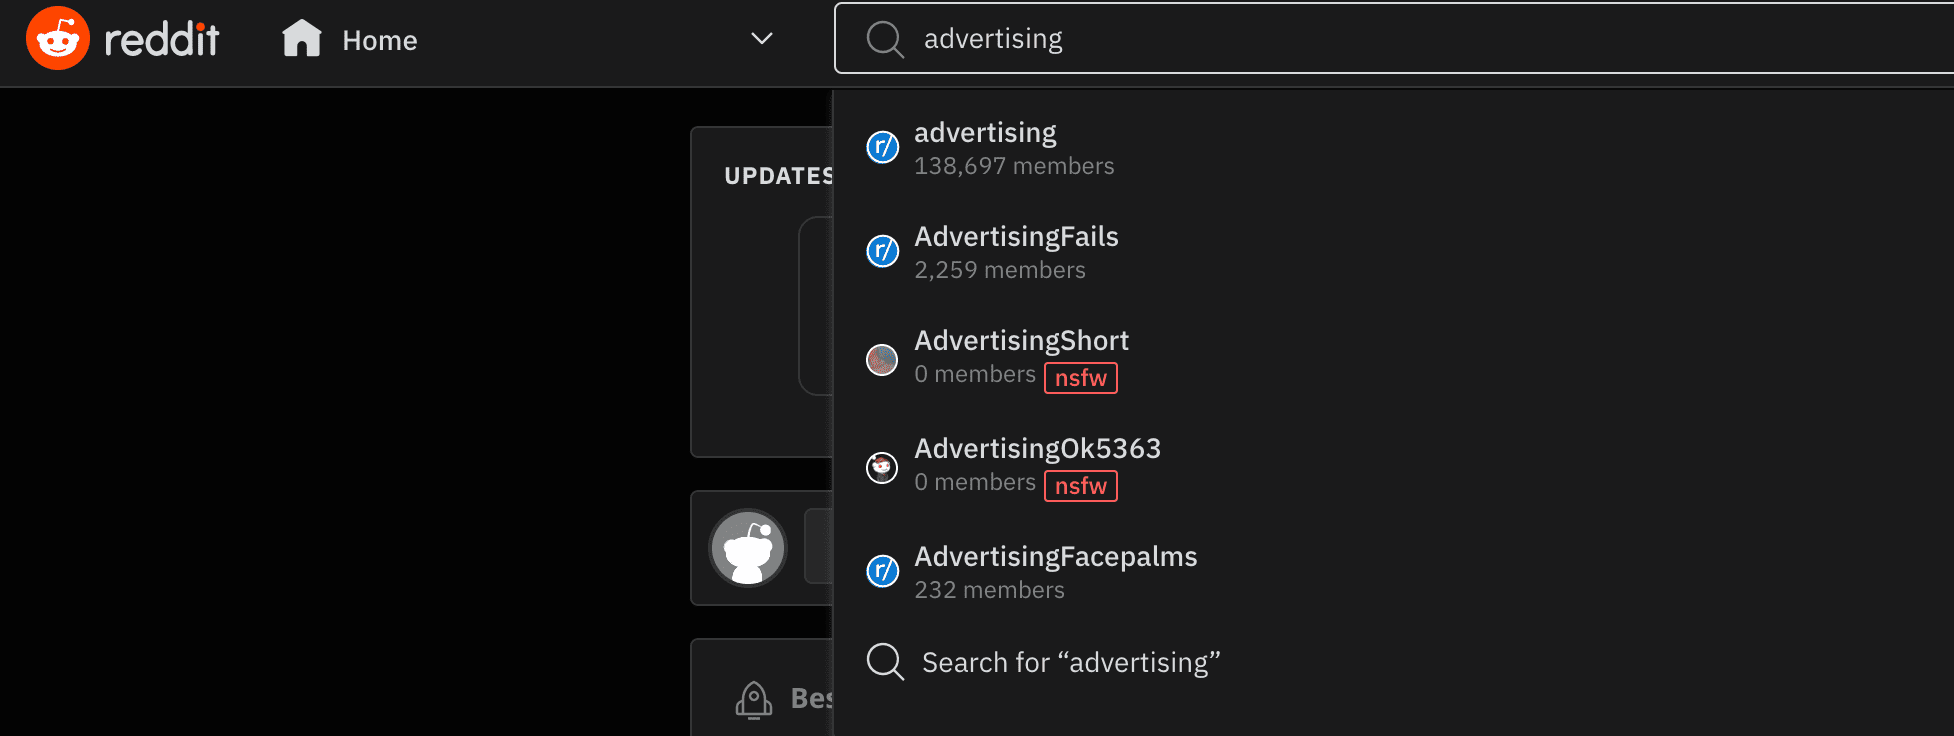Click the magnifying glass in search bar
The image size is (1954, 736).
(x=883, y=39)
